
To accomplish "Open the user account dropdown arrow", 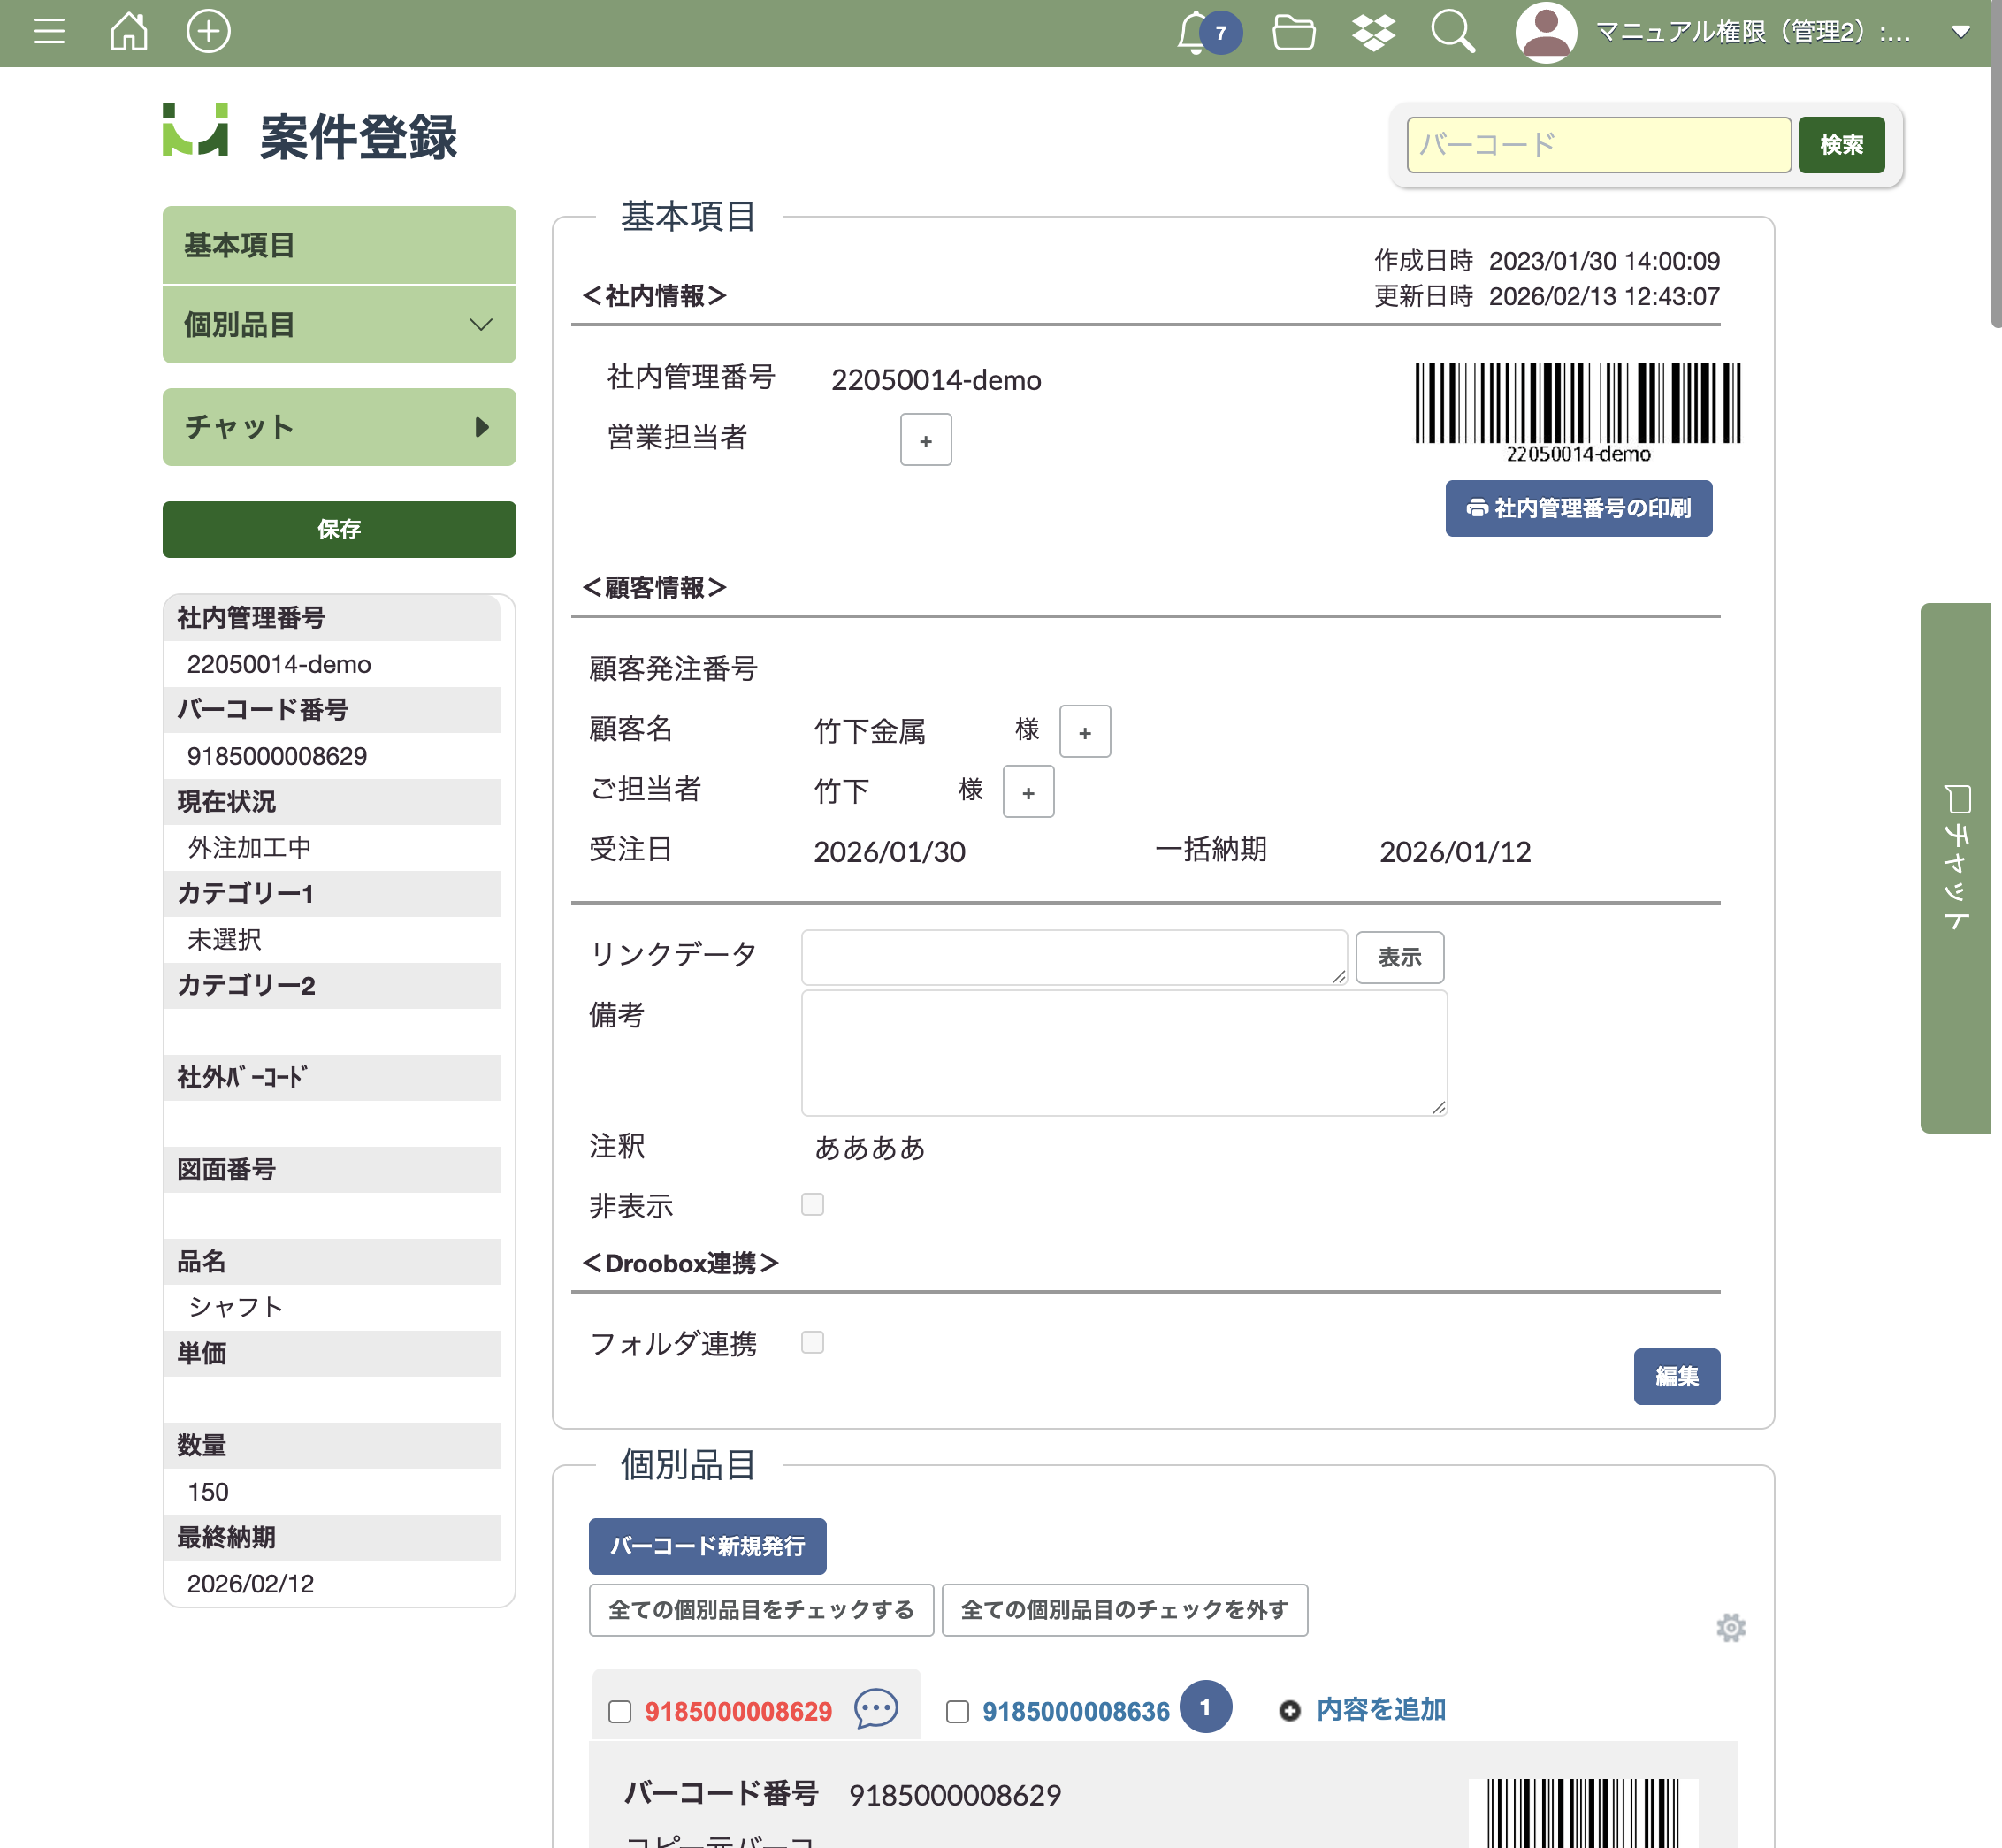I will pos(1960,32).
